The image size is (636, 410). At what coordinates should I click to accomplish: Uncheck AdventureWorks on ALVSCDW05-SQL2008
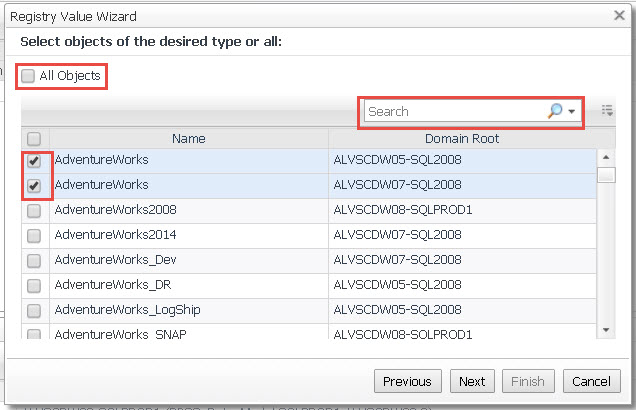click(x=34, y=160)
